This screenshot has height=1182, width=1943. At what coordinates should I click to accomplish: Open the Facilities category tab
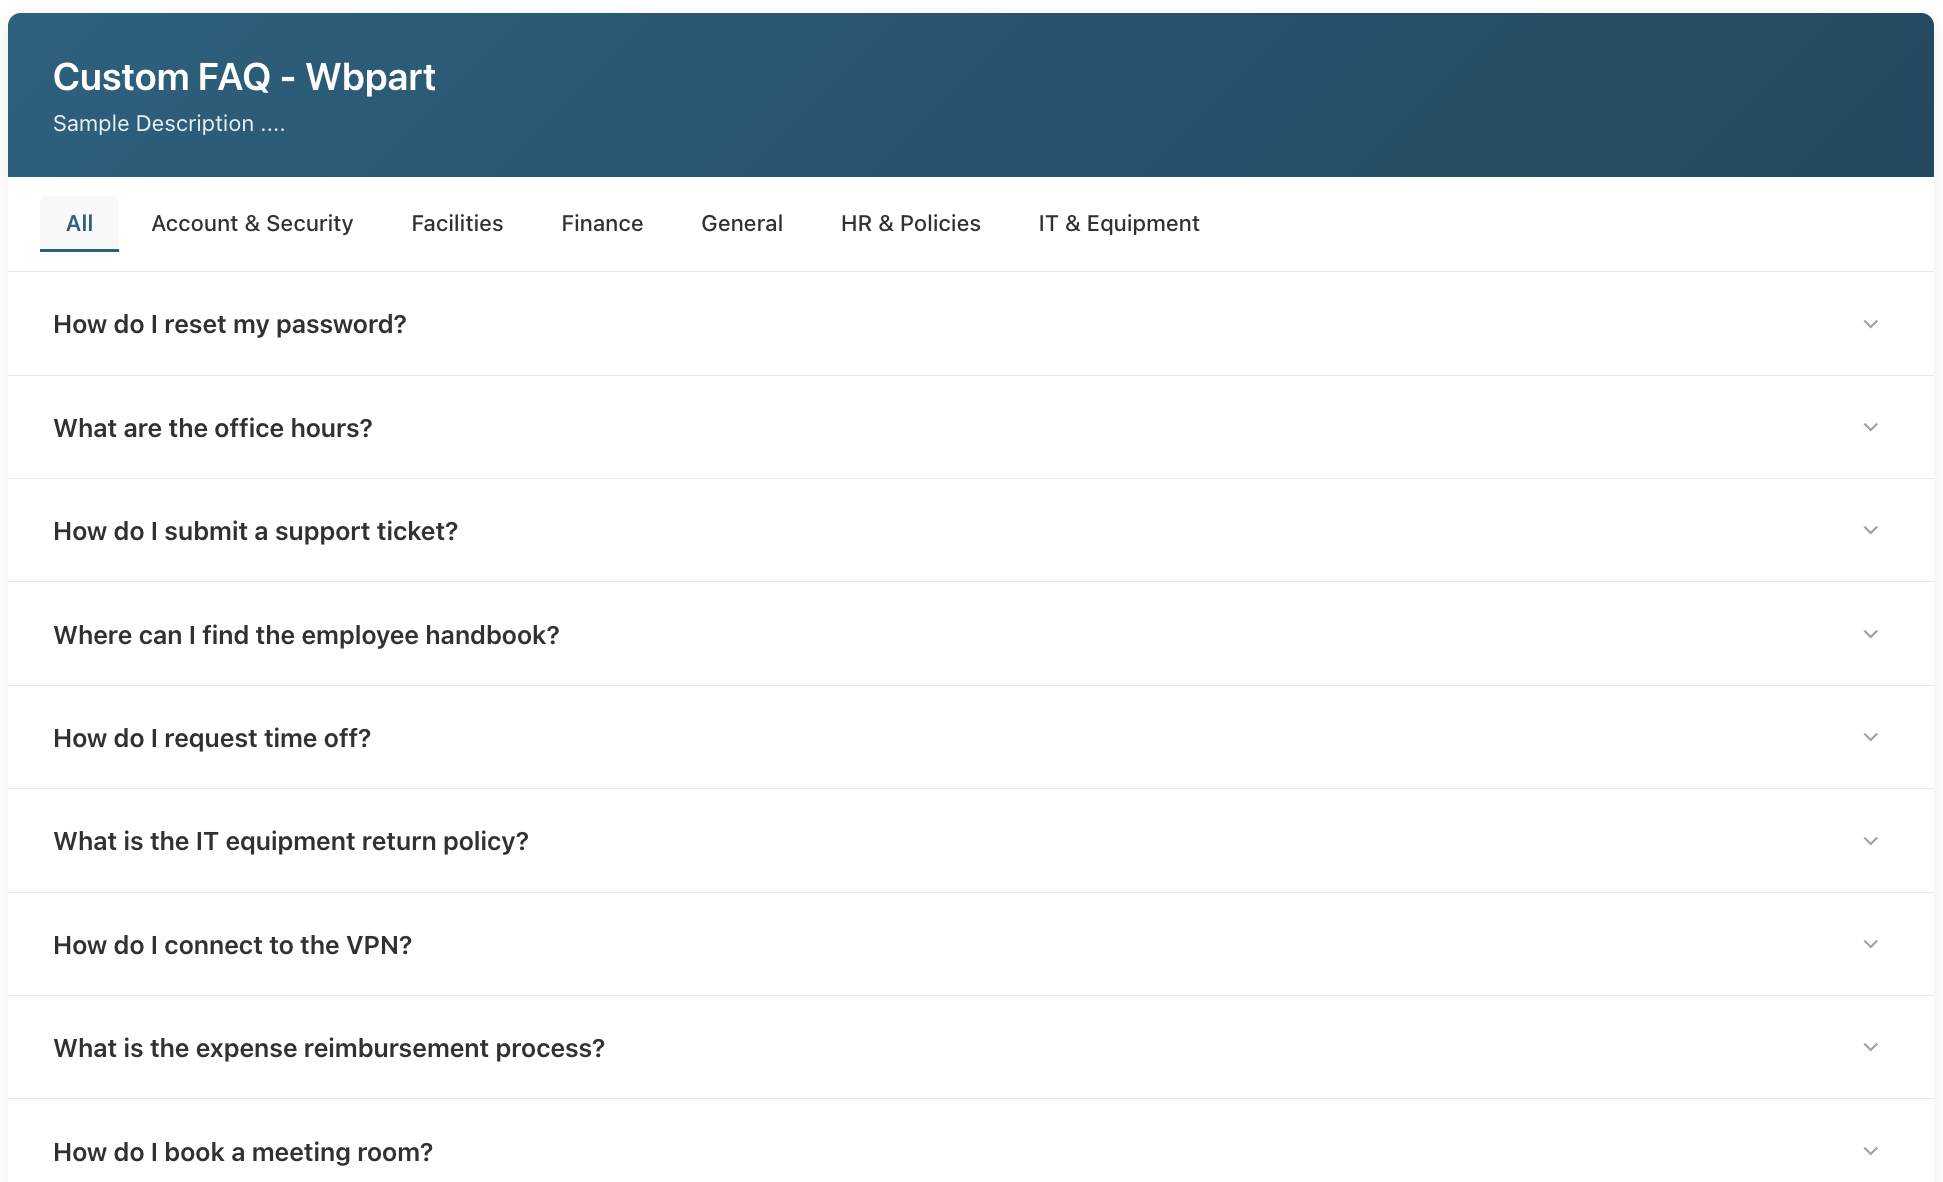[x=457, y=223]
